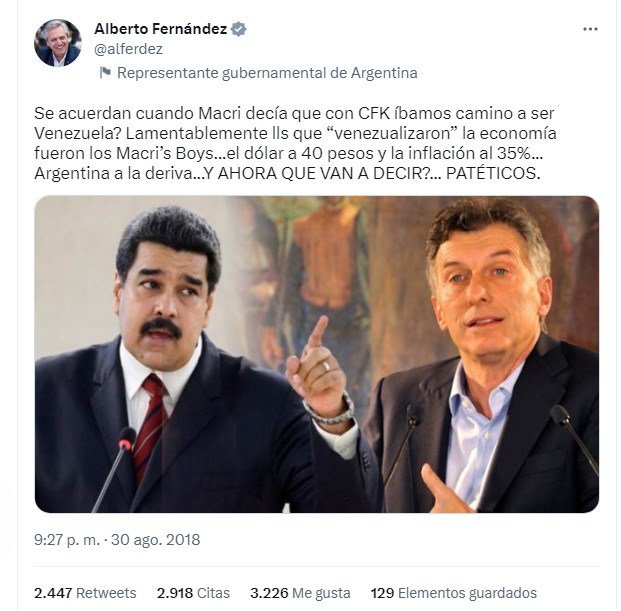Screen dimensions: 621x611
Task: Open Alberto Fernández display name profile link
Action: (160, 29)
